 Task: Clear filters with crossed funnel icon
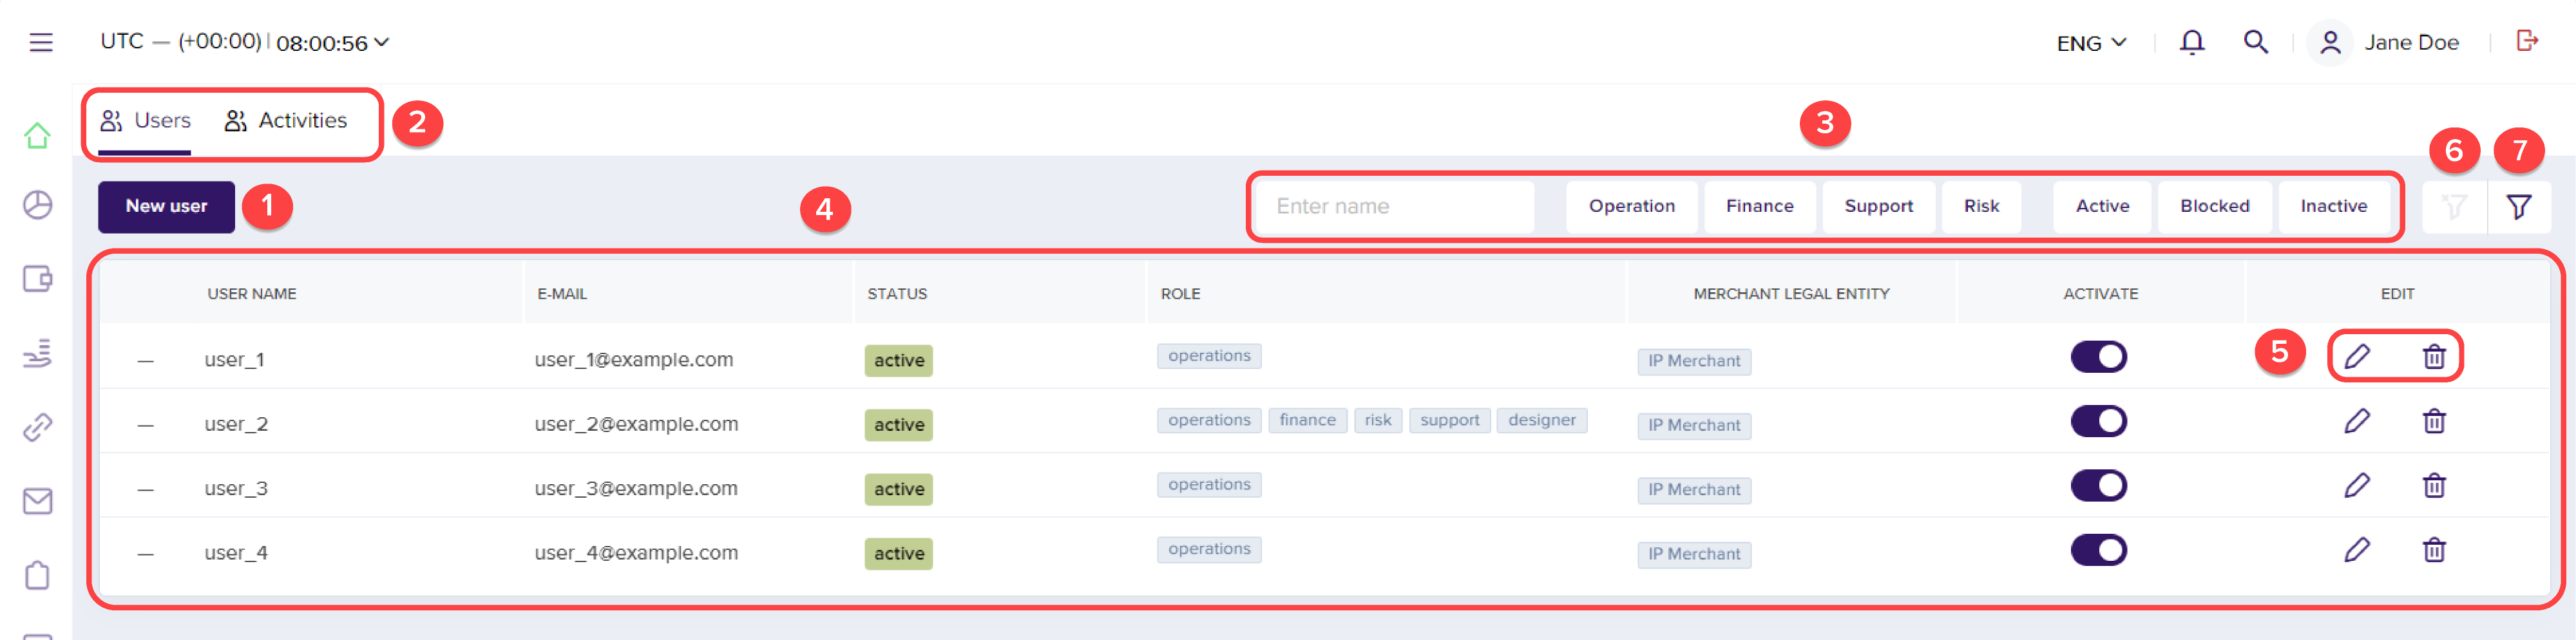(2454, 207)
